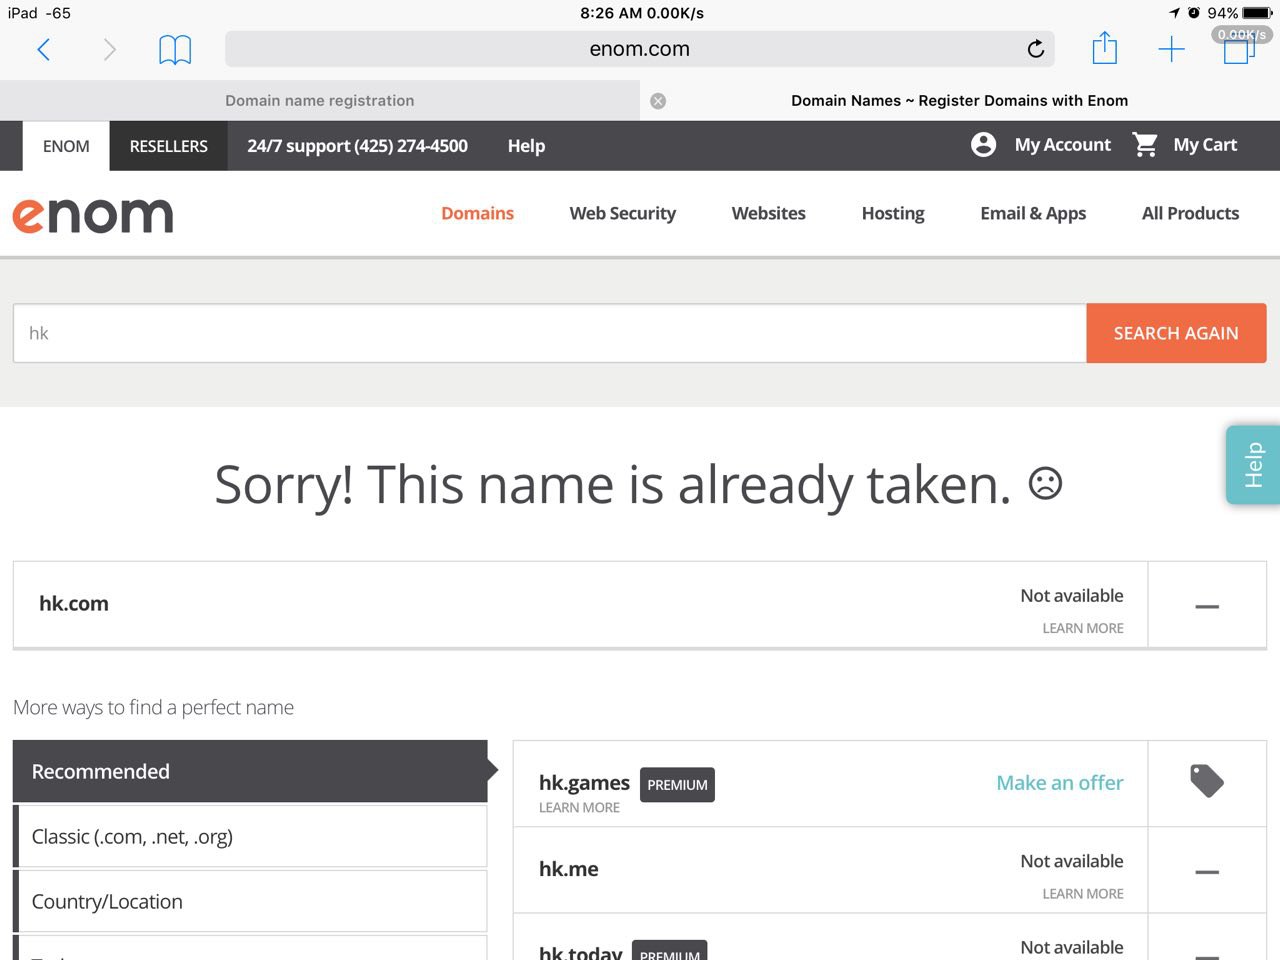Viewport: 1280px width, 960px height.
Task: Tap the Safari back arrow
Action: 43,49
